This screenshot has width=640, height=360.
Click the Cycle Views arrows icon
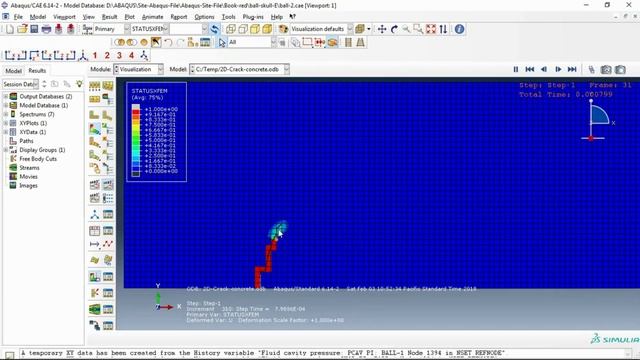tap(443, 29)
